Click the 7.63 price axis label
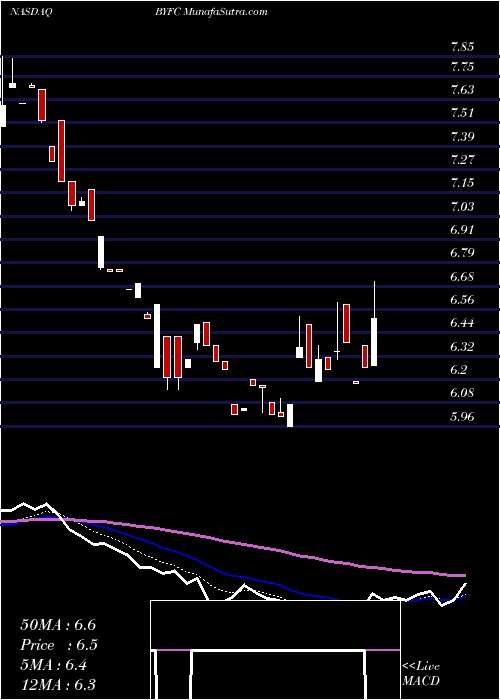 (462, 90)
